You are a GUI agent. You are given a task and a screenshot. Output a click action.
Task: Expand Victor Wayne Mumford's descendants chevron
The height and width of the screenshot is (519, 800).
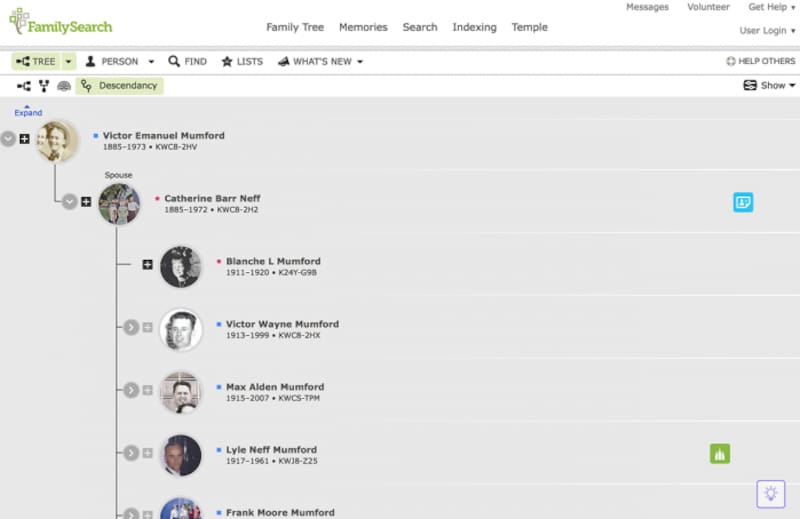tap(130, 327)
